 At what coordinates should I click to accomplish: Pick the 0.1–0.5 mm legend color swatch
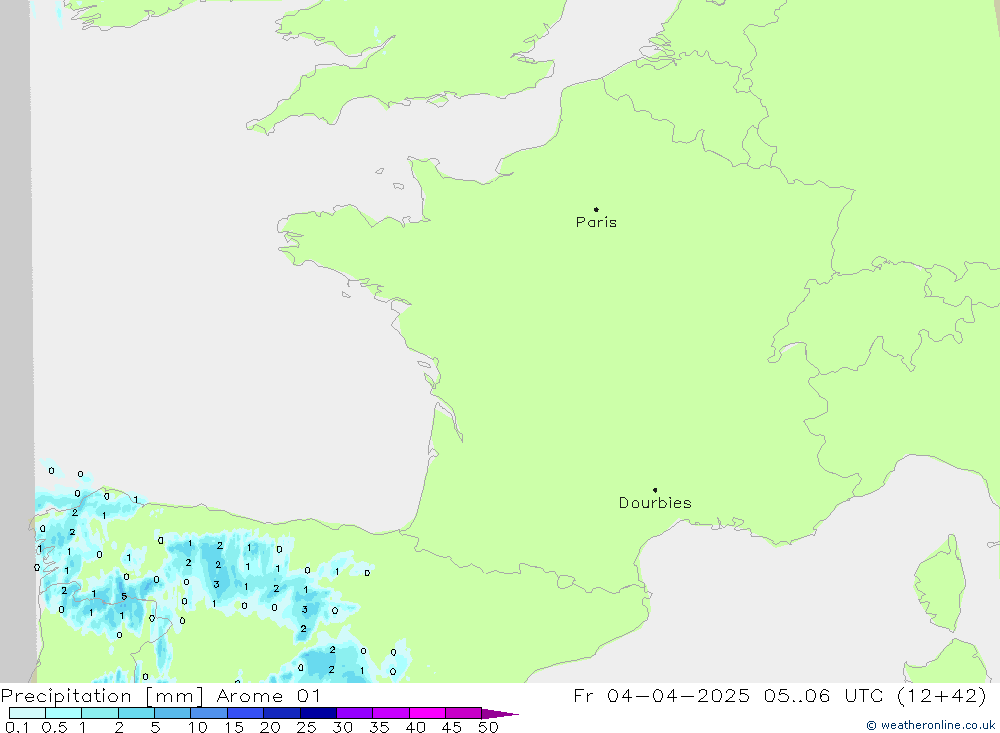(27, 713)
